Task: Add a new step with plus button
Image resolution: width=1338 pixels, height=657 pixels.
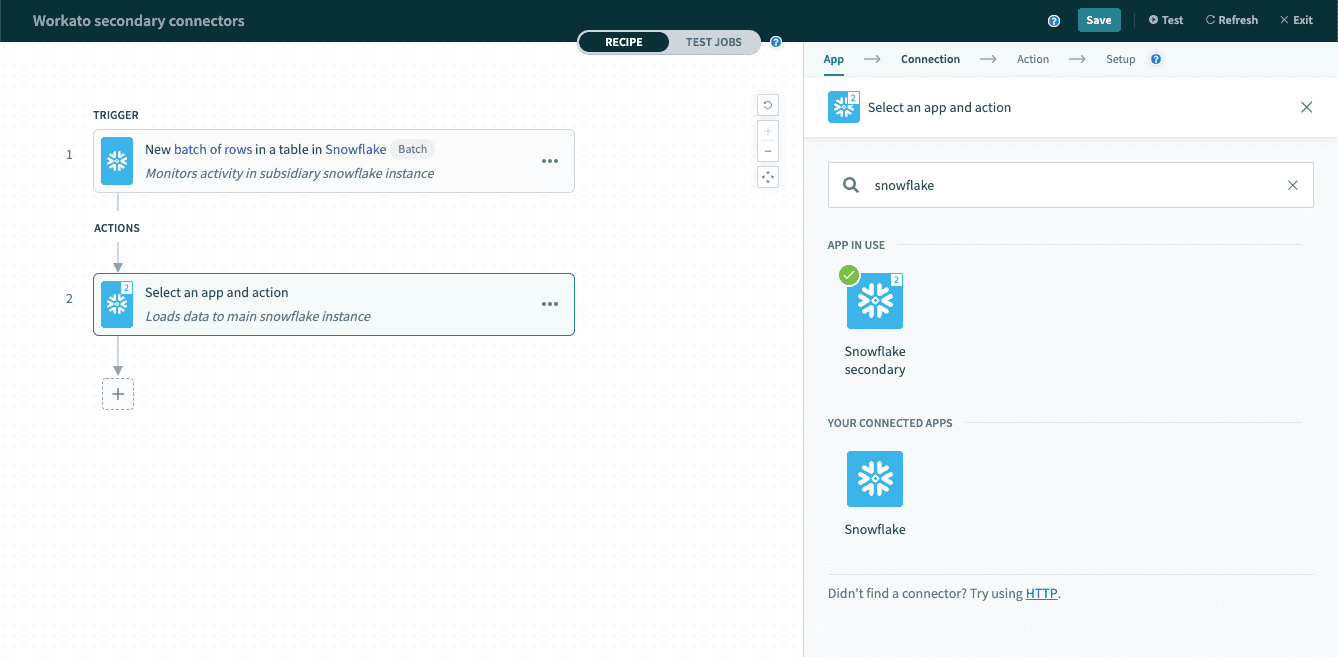Action: [x=118, y=394]
